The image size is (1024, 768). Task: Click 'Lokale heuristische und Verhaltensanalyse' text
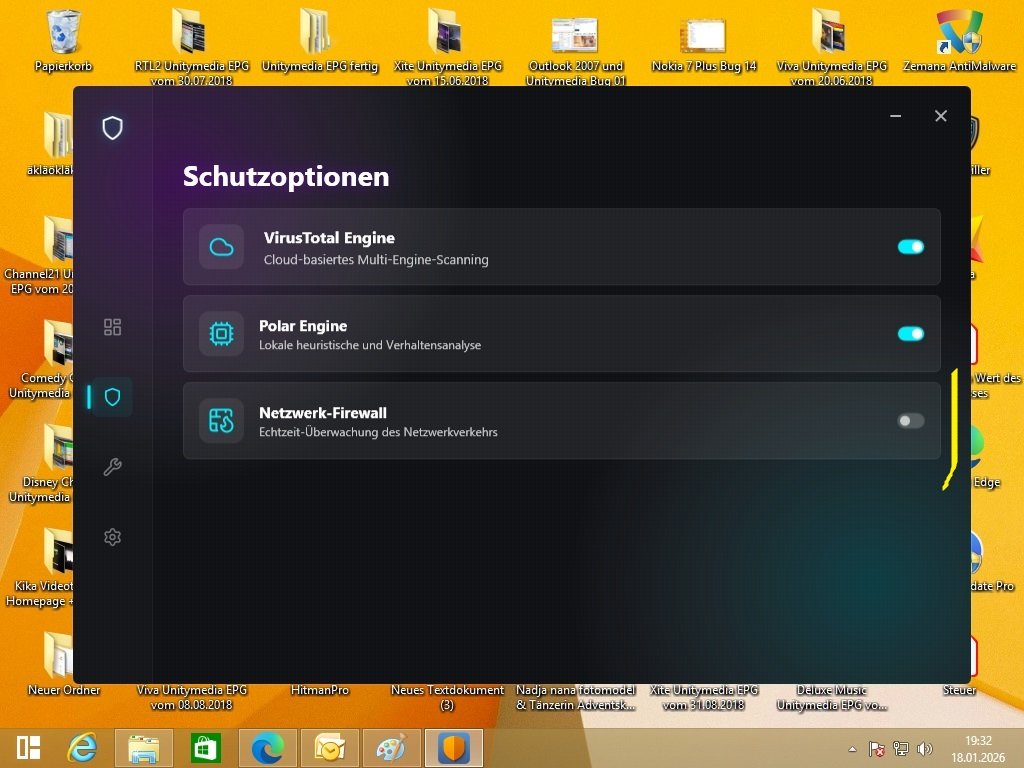click(x=370, y=345)
